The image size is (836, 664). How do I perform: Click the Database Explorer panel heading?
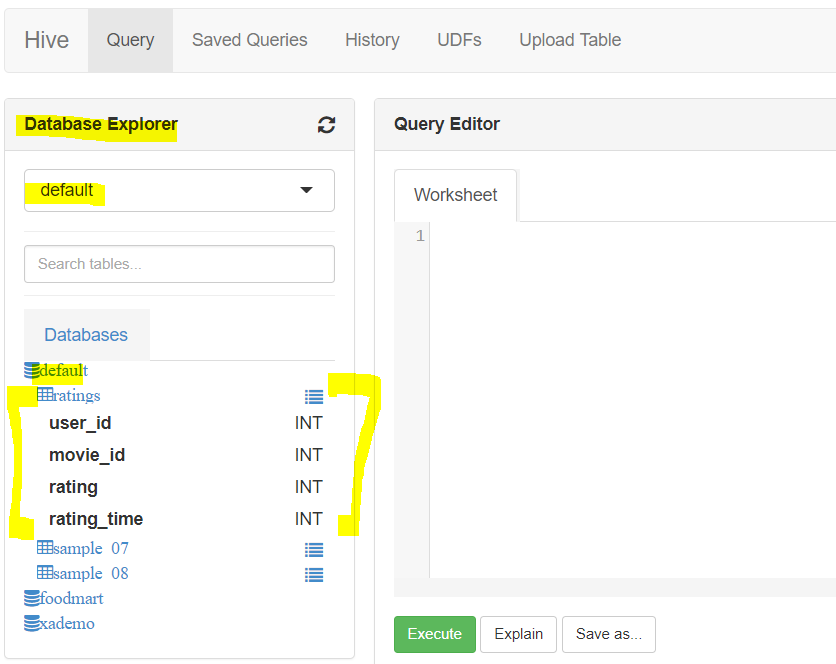(101, 124)
